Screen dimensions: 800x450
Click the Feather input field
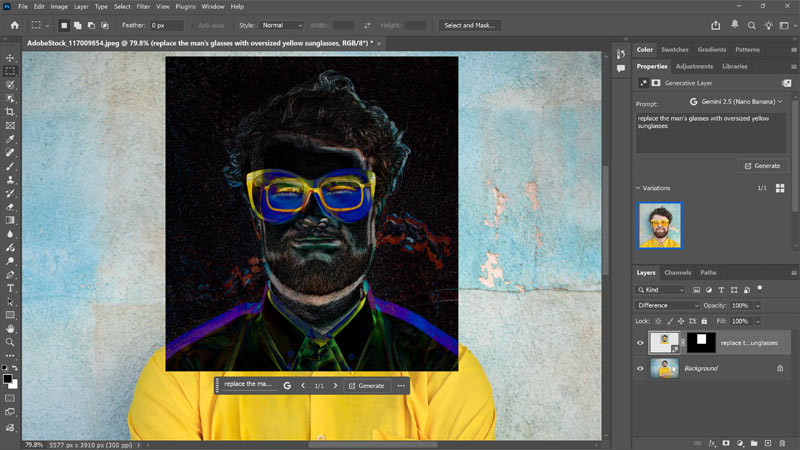click(166, 25)
